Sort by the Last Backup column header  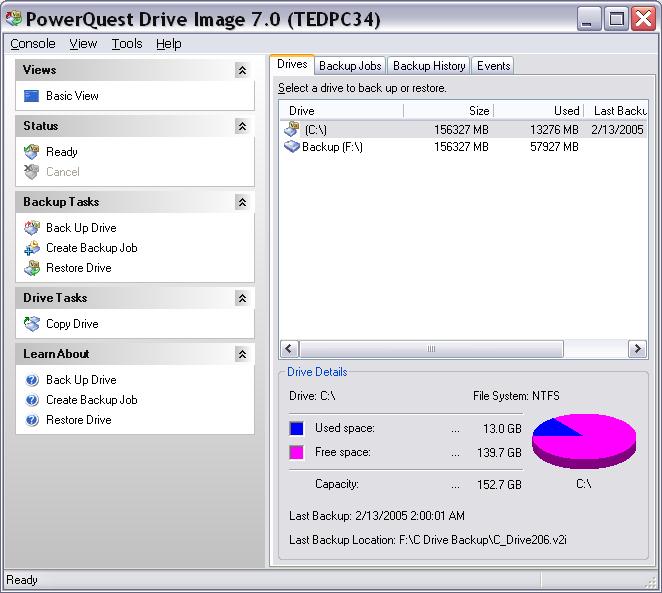616,111
